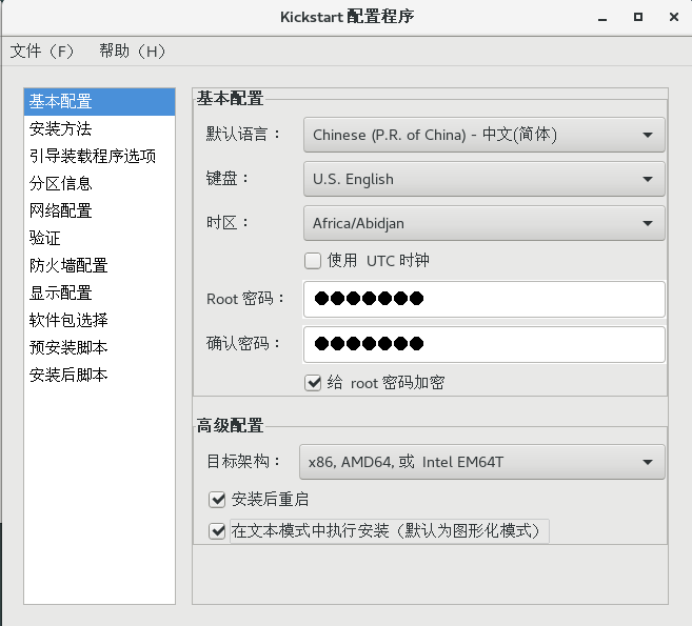Open the 默认语言 dropdown

pyautogui.click(x=484, y=135)
